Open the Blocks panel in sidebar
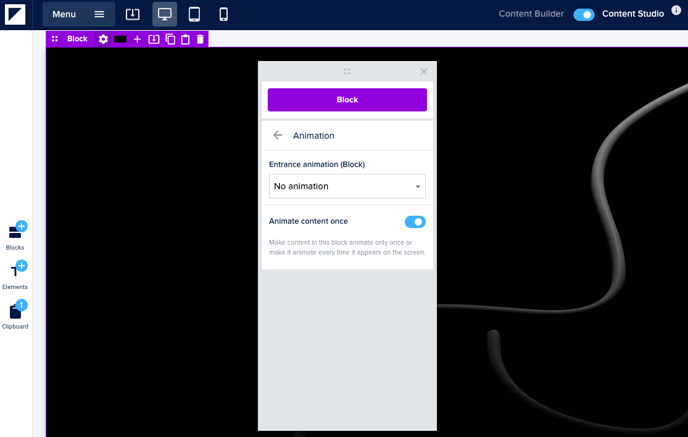This screenshot has width=688, height=437. pyautogui.click(x=15, y=234)
